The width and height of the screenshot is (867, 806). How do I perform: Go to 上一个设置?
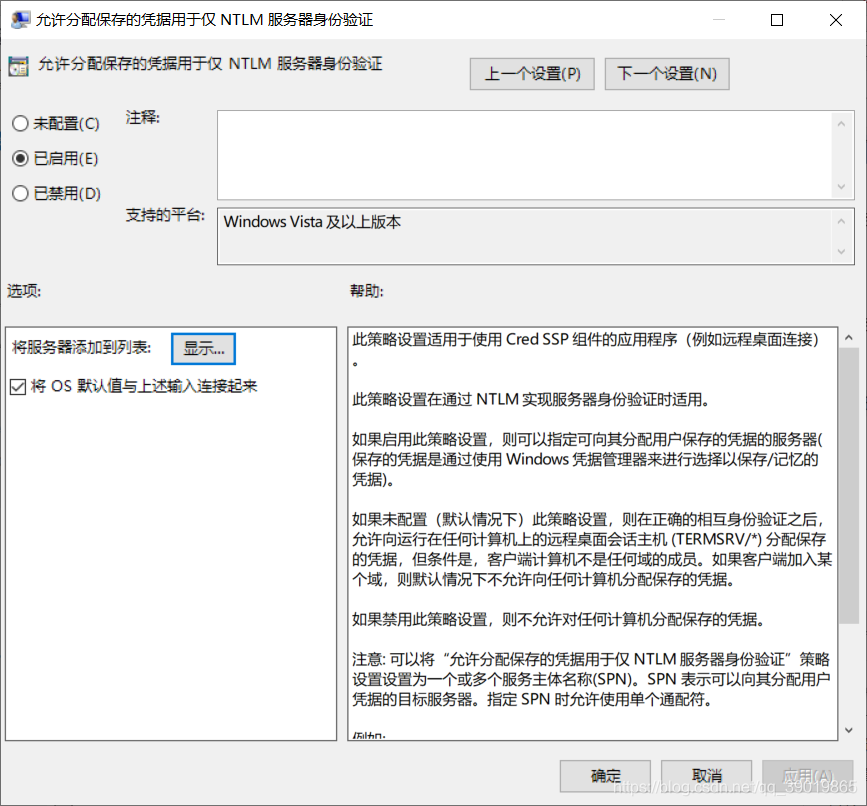pyautogui.click(x=531, y=73)
